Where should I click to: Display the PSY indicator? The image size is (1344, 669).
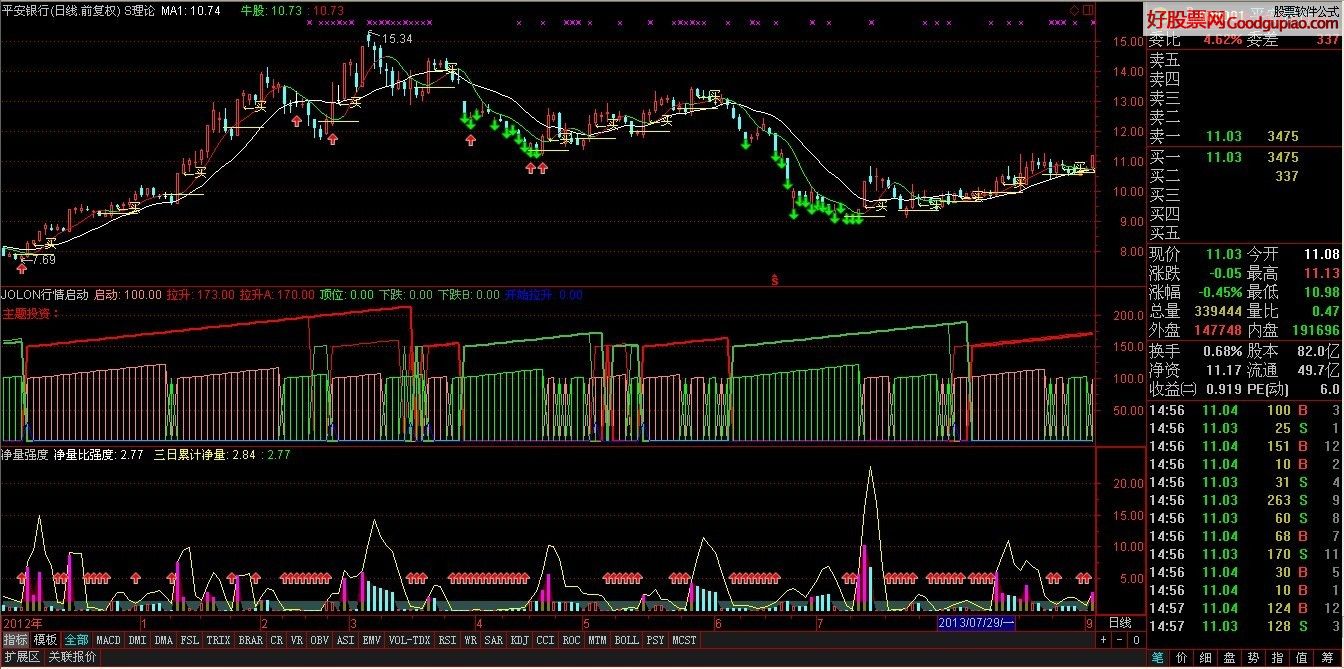(x=656, y=639)
